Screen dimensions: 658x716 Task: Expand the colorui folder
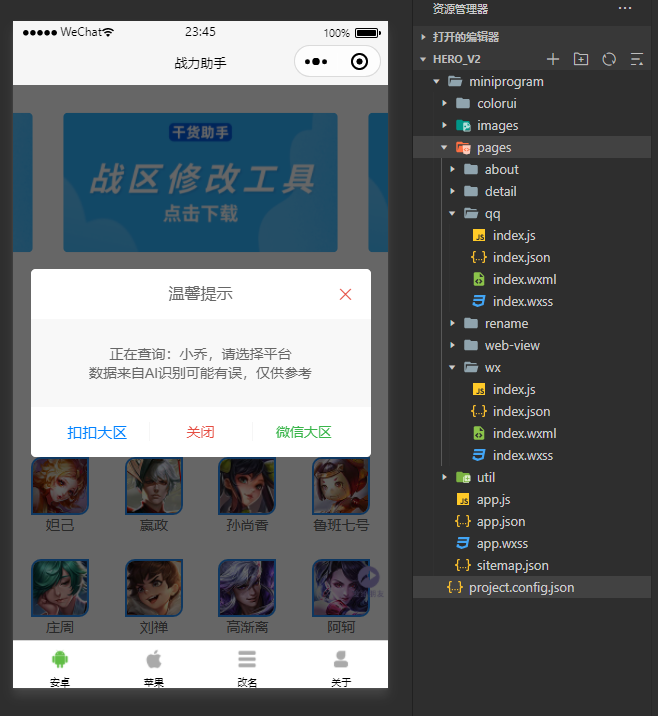(532, 104)
